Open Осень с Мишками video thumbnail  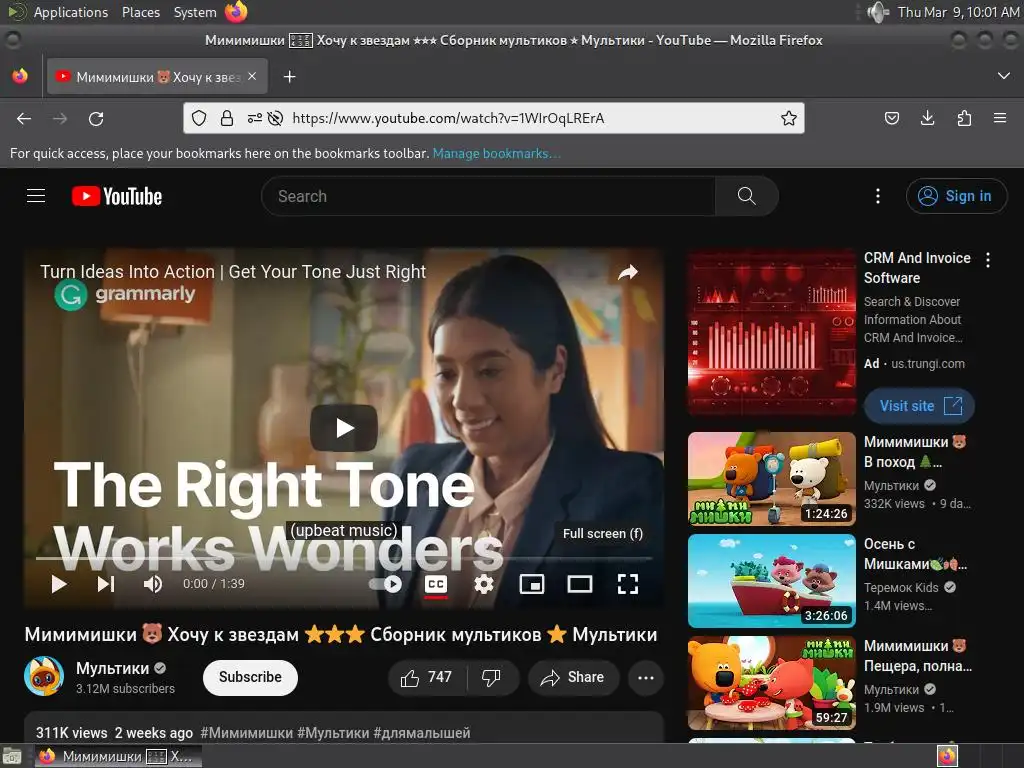[x=772, y=581]
